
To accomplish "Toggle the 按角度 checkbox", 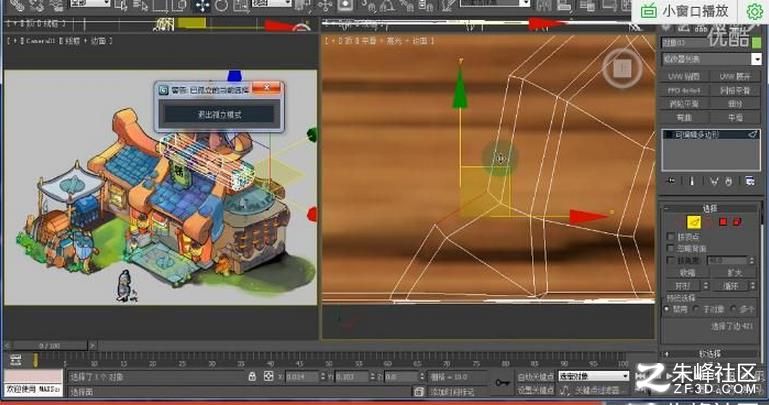I will pos(670,260).
